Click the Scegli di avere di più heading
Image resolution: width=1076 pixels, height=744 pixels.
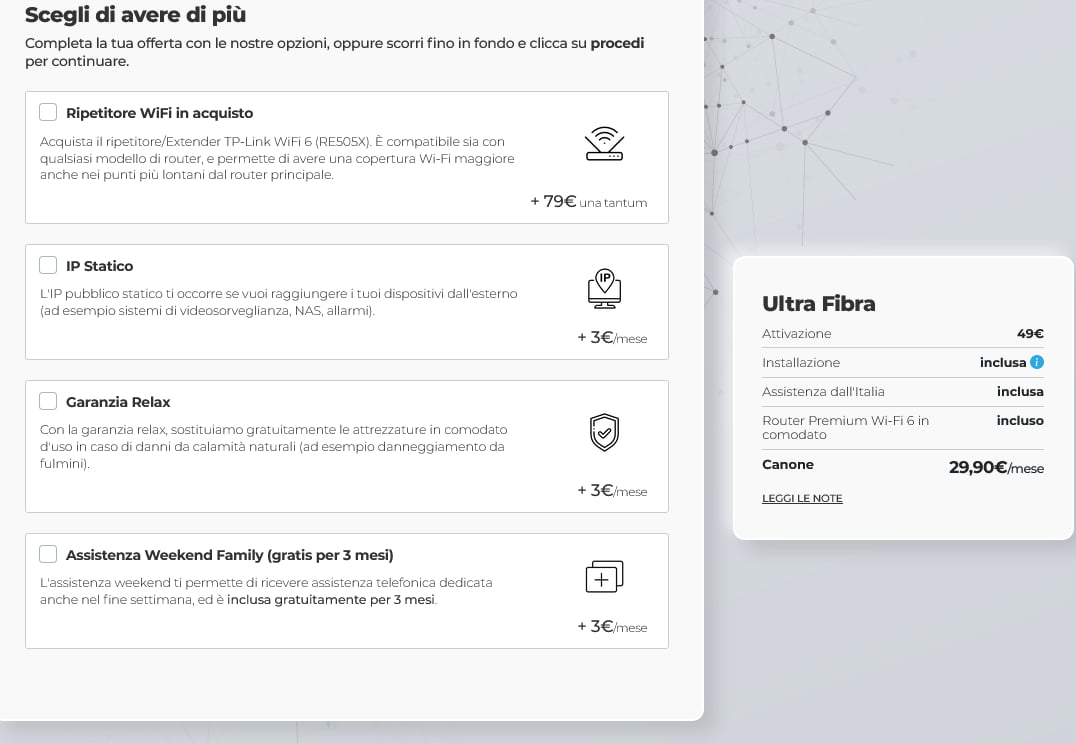pos(135,14)
